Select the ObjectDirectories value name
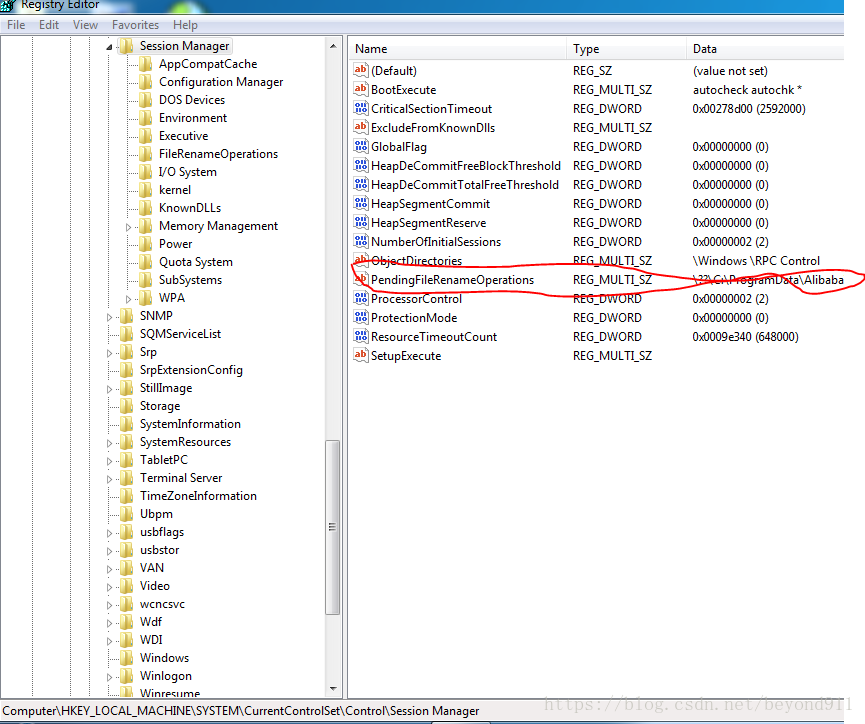 point(417,260)
